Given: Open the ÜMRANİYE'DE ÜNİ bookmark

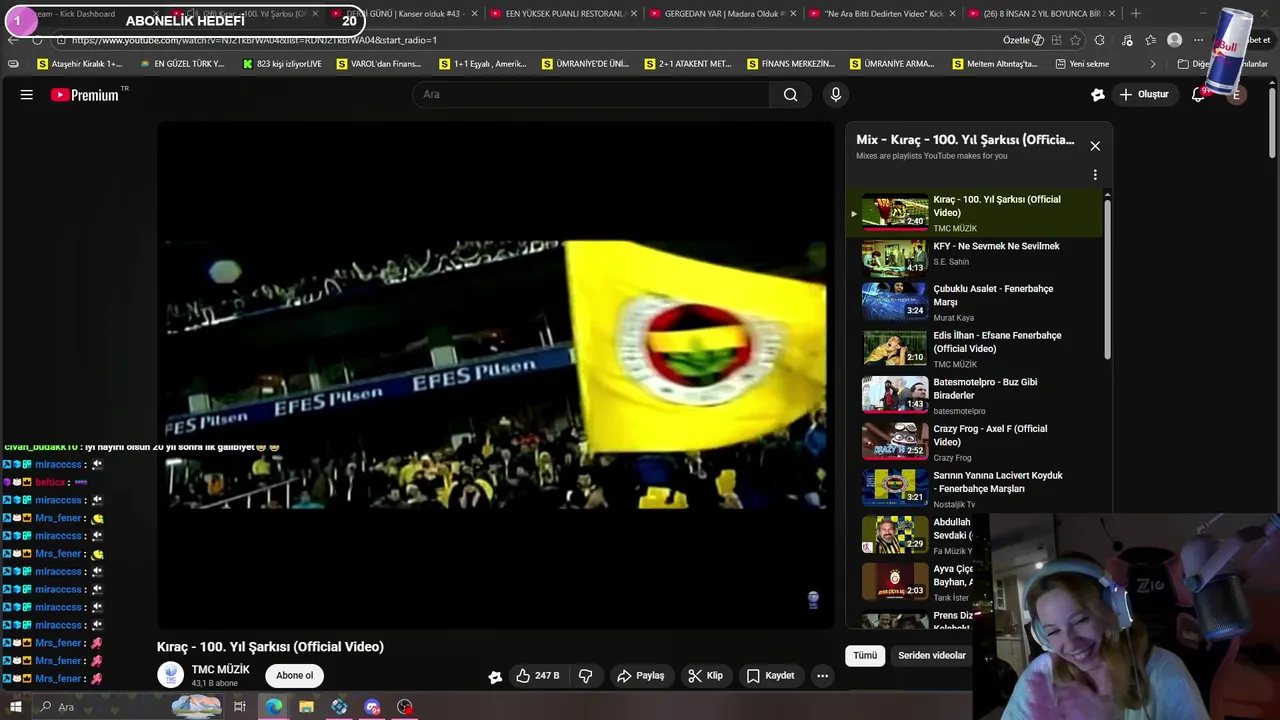Looking at the screenshot, I should tap(585, 64).
